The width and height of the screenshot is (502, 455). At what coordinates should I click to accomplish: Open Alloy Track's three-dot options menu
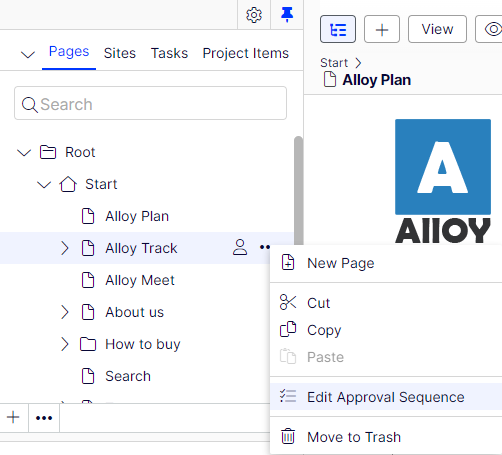[x=265, y=247]
